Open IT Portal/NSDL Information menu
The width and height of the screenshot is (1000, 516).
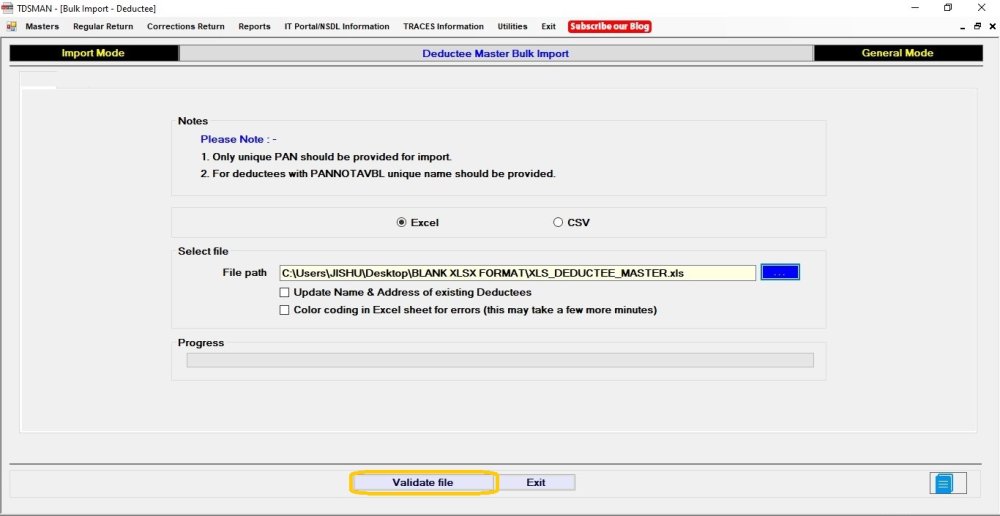coord(337,27)
